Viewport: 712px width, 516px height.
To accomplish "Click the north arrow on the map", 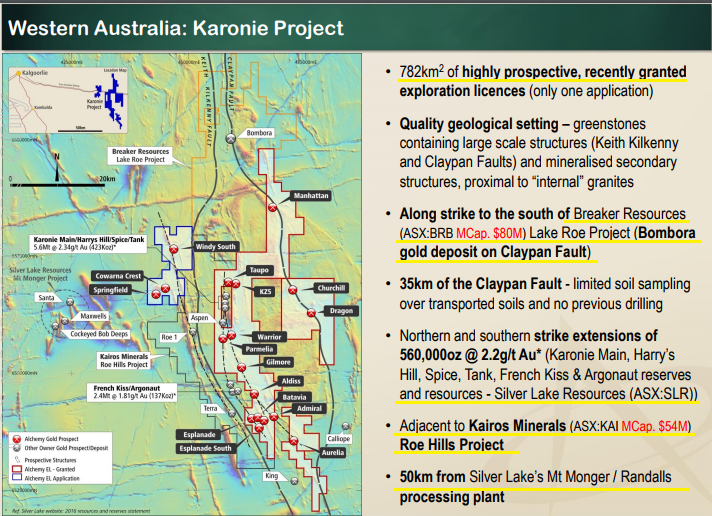I will pyautogui.click(x=57, y=168).
